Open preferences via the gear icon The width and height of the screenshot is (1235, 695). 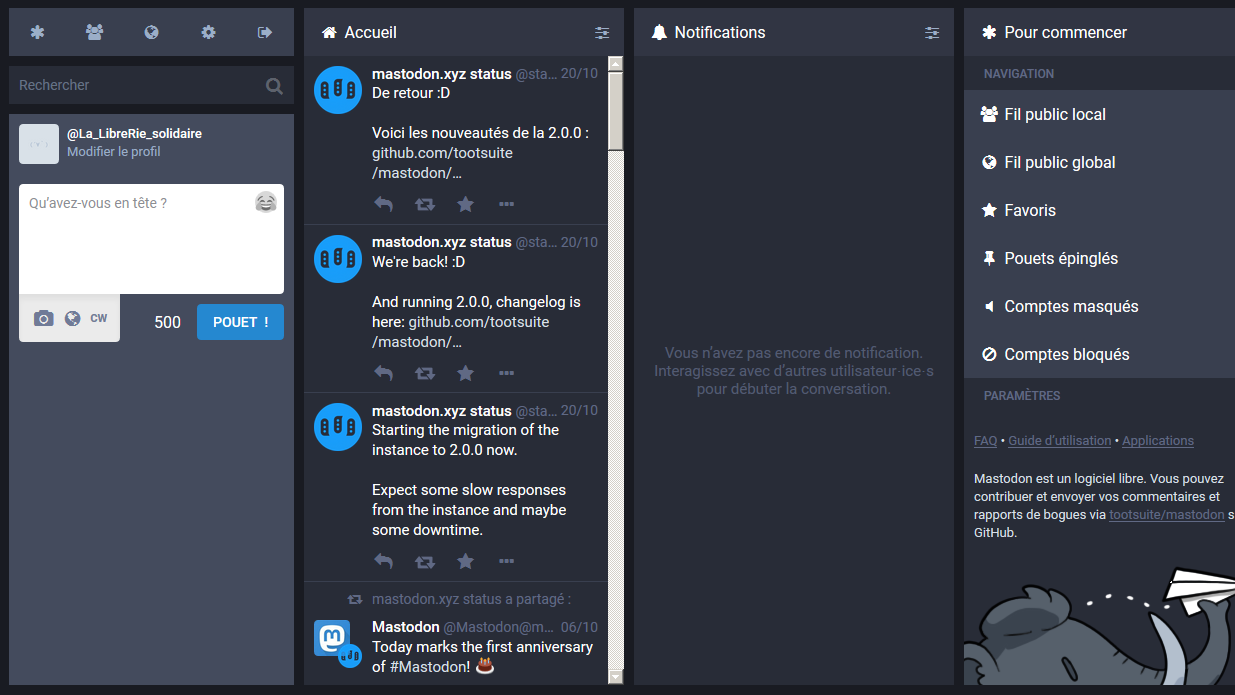208,32
